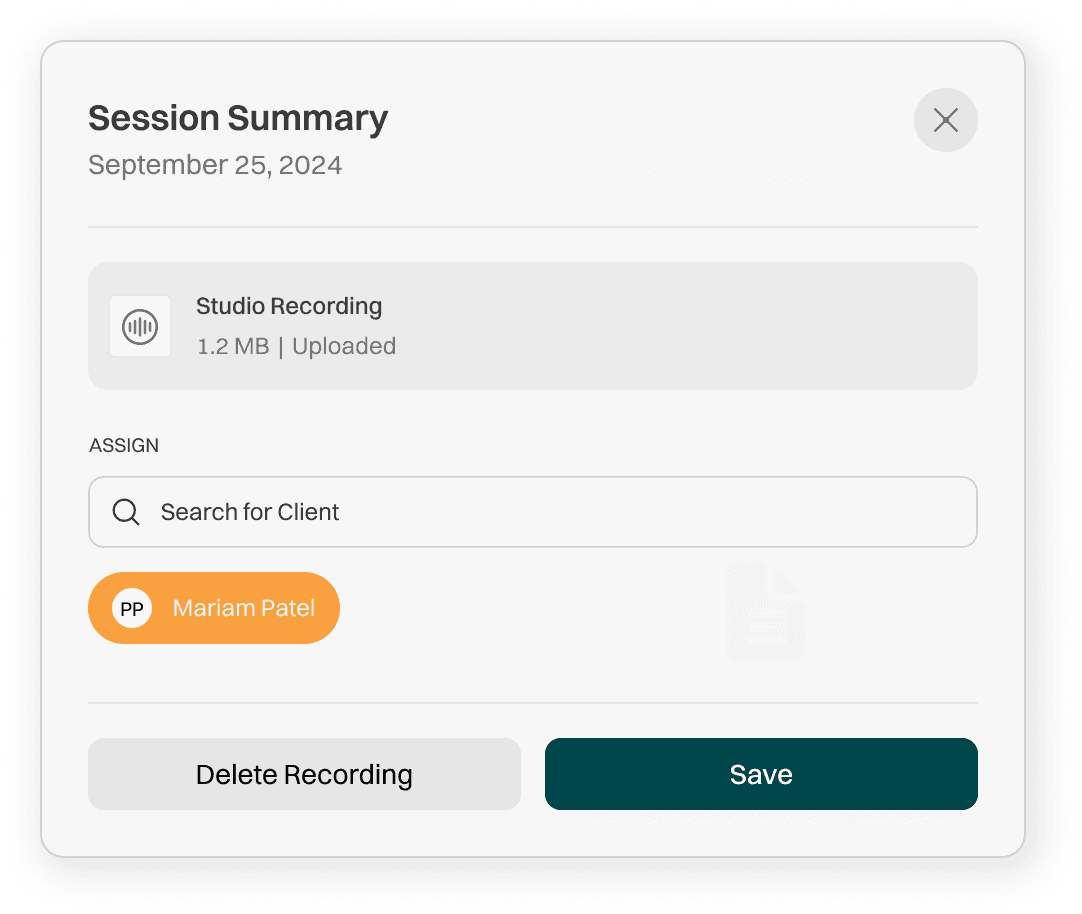Click the September 25, 2024 date label
Viewport: 1082px width, 914px height.
214,164
